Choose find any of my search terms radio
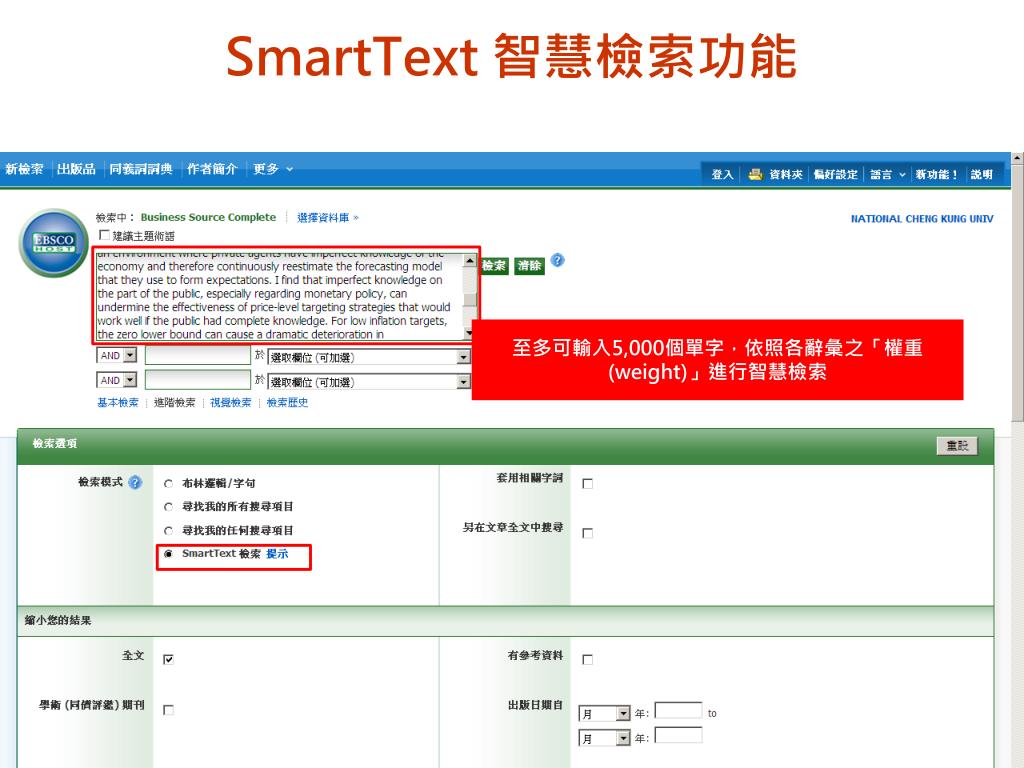Image resolution: width=1024 pixels, height=768 pixels. pyautogui.click(x=168, y=531)
